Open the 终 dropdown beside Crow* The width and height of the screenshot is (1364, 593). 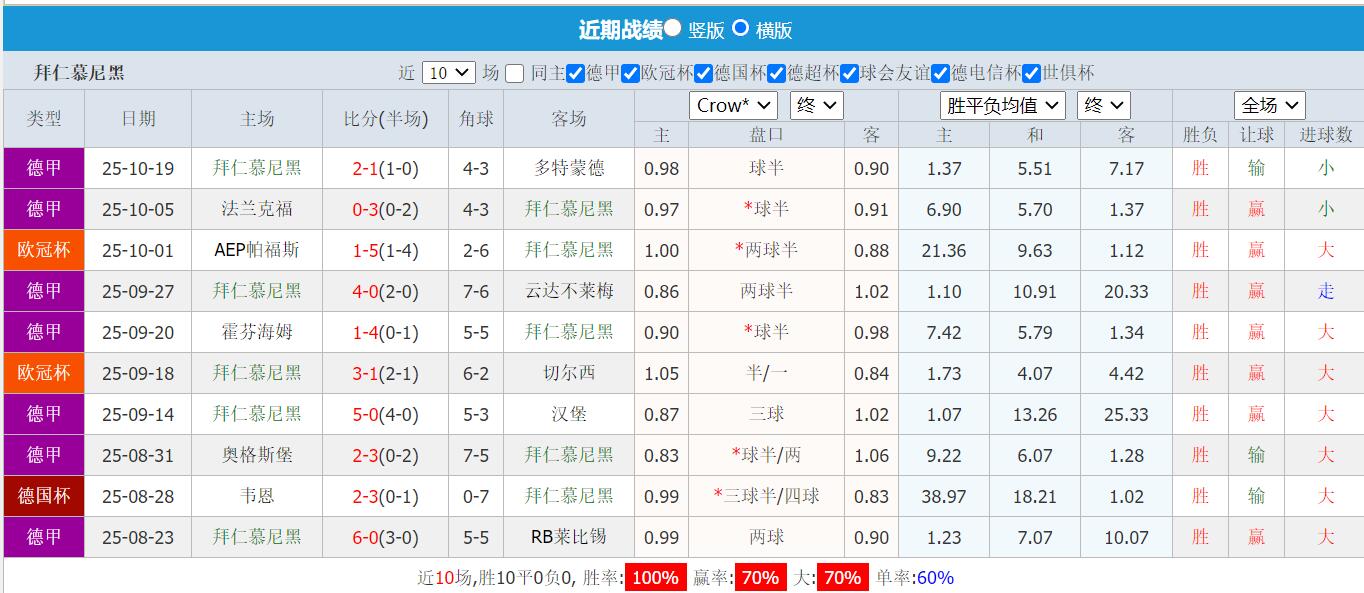pos(817,104)
